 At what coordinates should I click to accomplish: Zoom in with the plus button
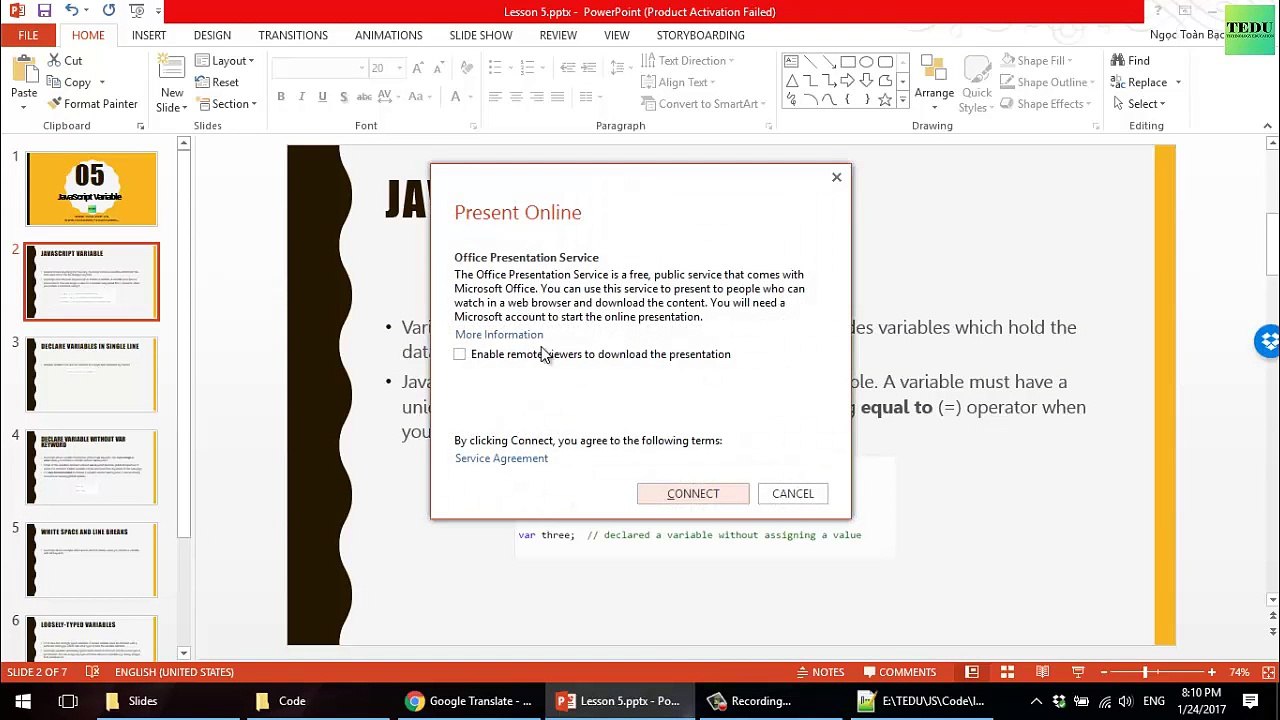1212,672
